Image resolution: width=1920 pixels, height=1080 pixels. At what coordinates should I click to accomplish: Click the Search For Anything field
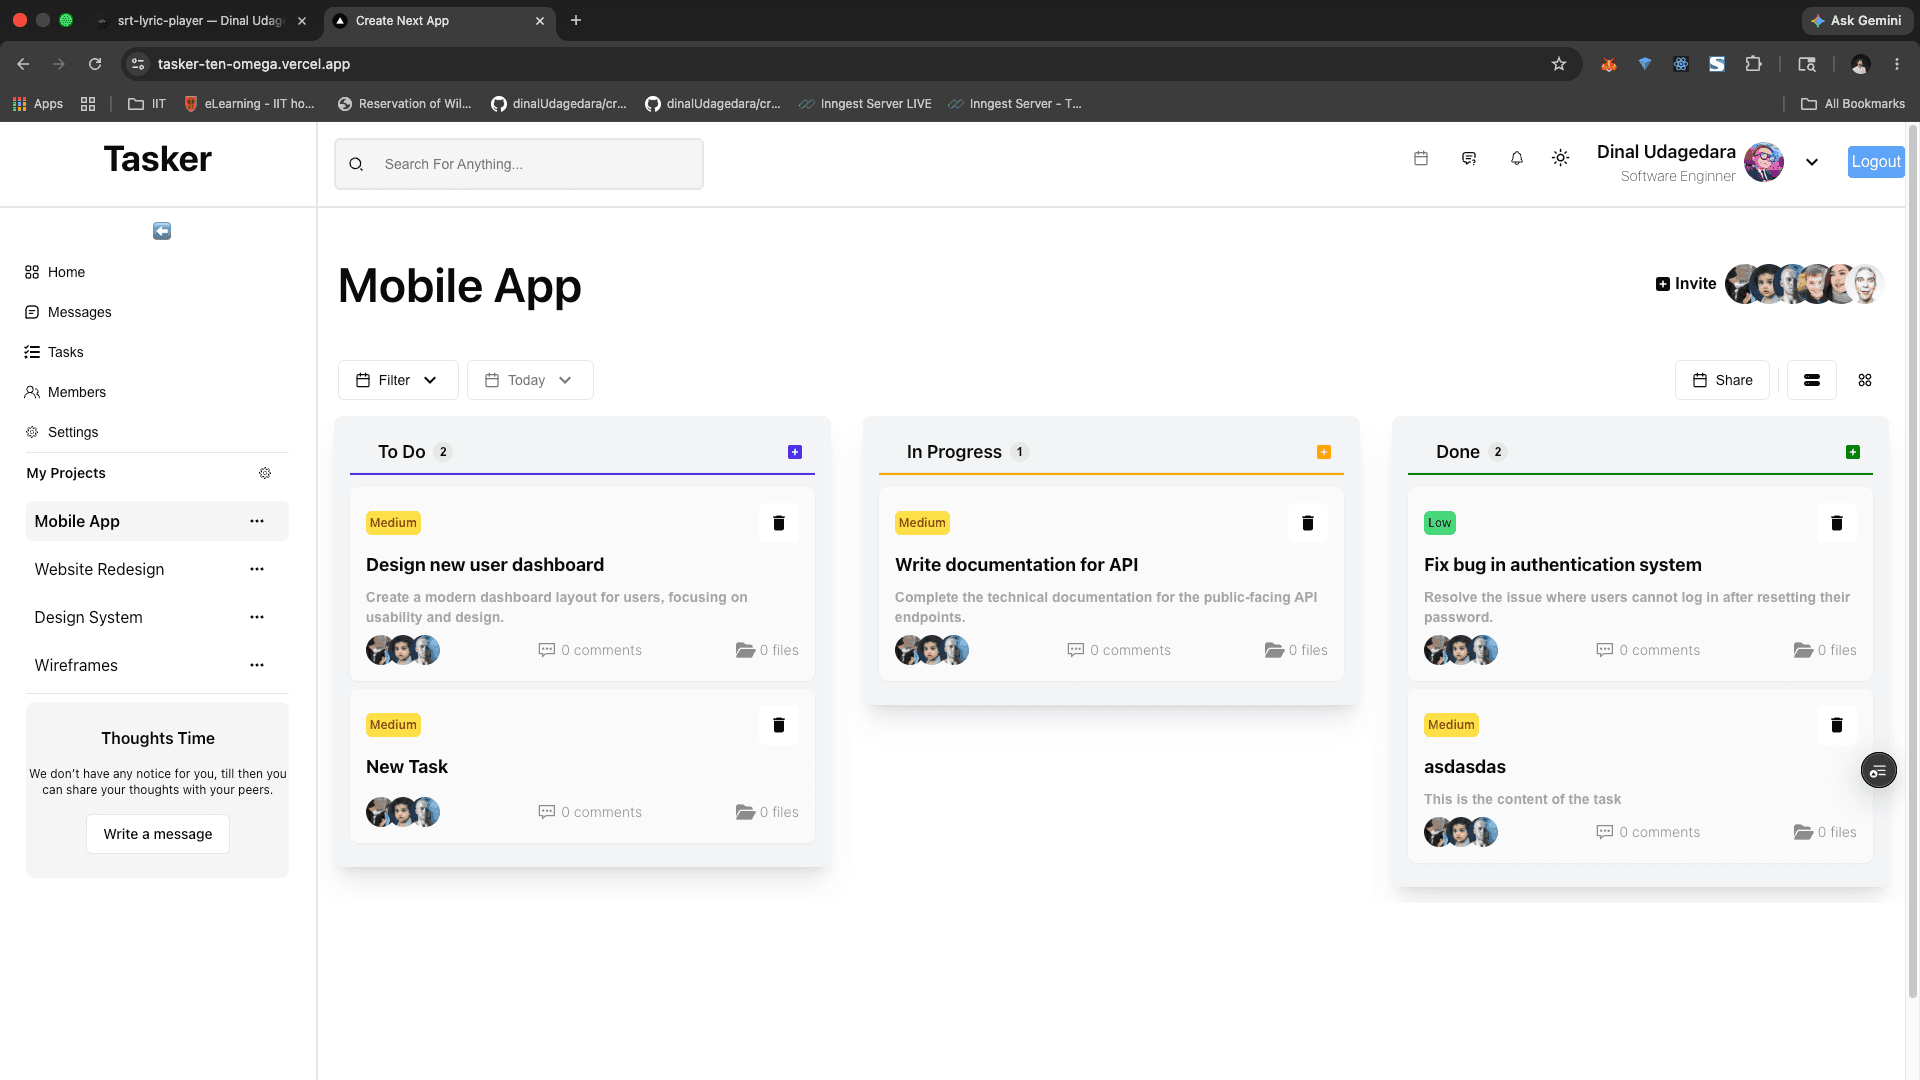click(519, 164)
